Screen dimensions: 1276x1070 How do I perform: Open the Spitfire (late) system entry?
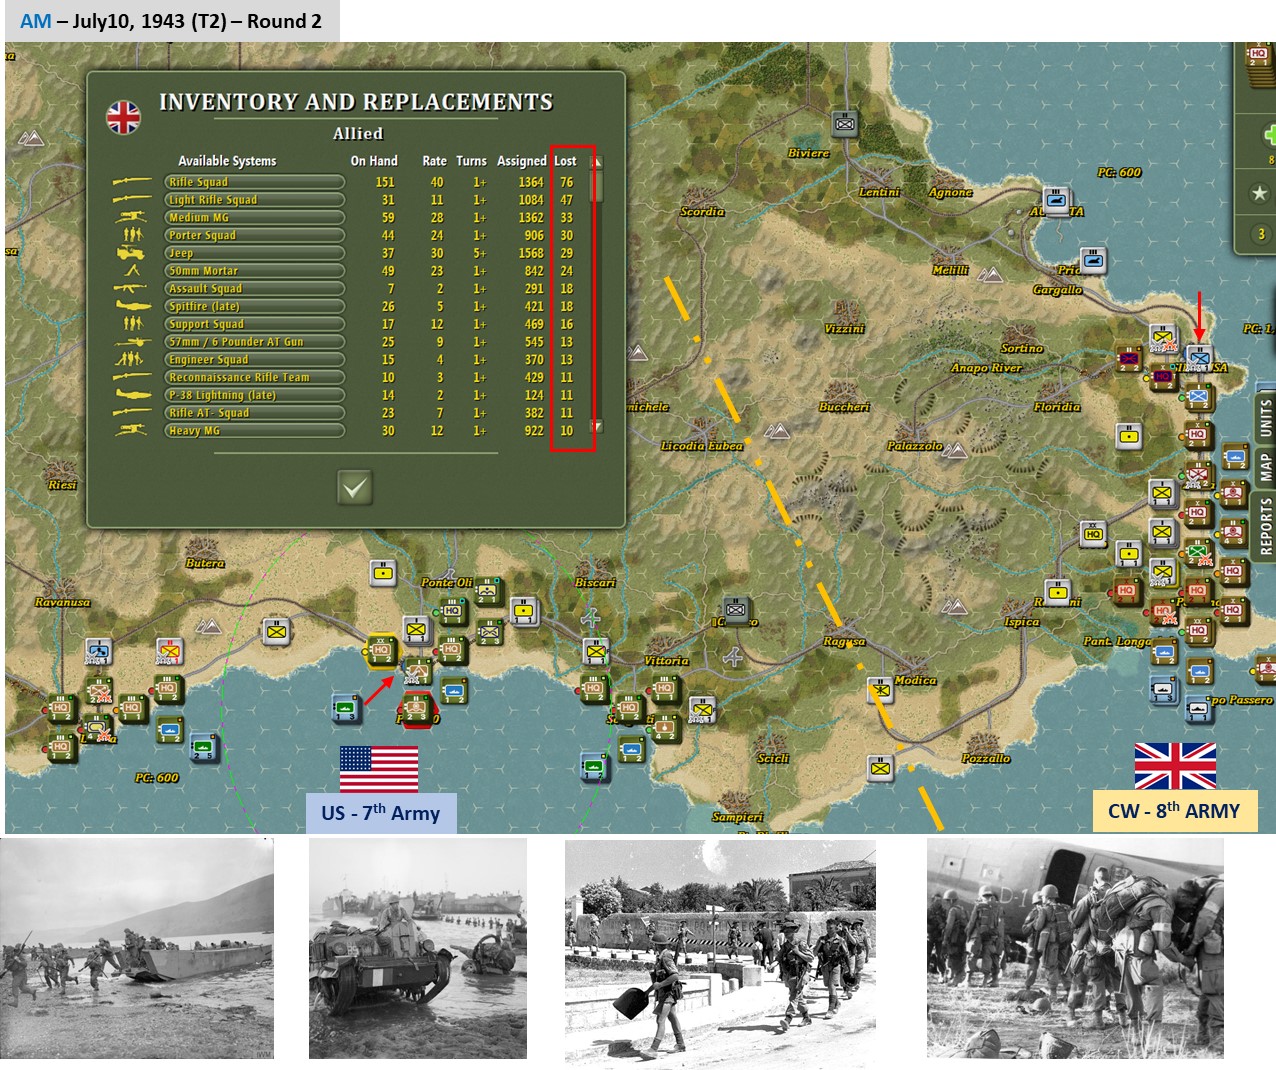click(x=254, y=306)
